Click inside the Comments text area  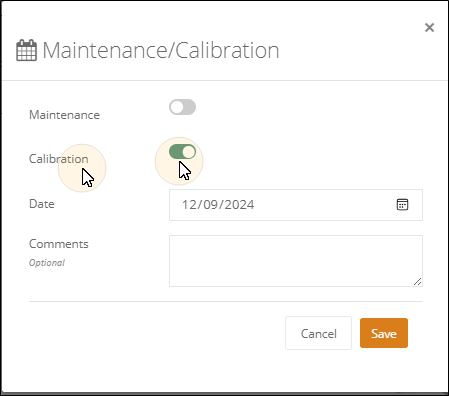(296, 261)
